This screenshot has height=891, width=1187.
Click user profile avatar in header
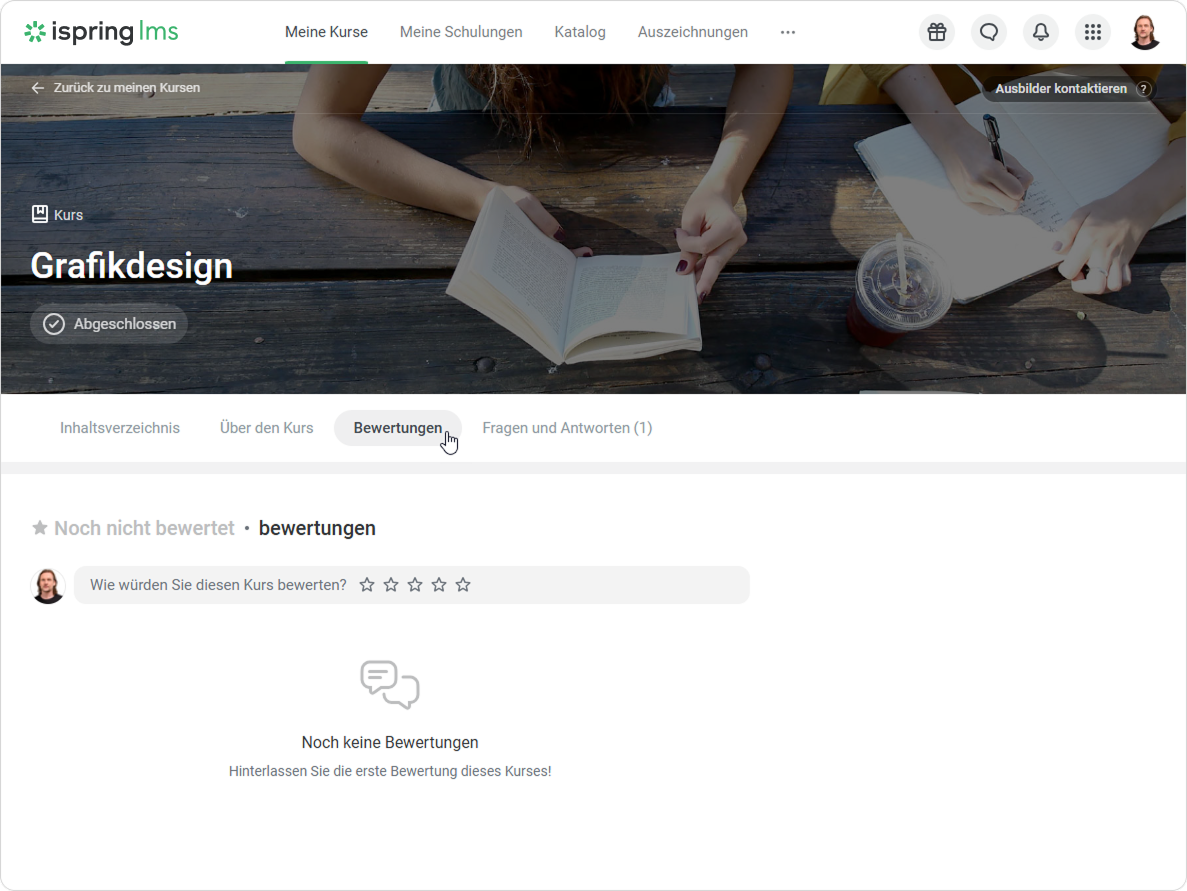tap(1144, 32)
